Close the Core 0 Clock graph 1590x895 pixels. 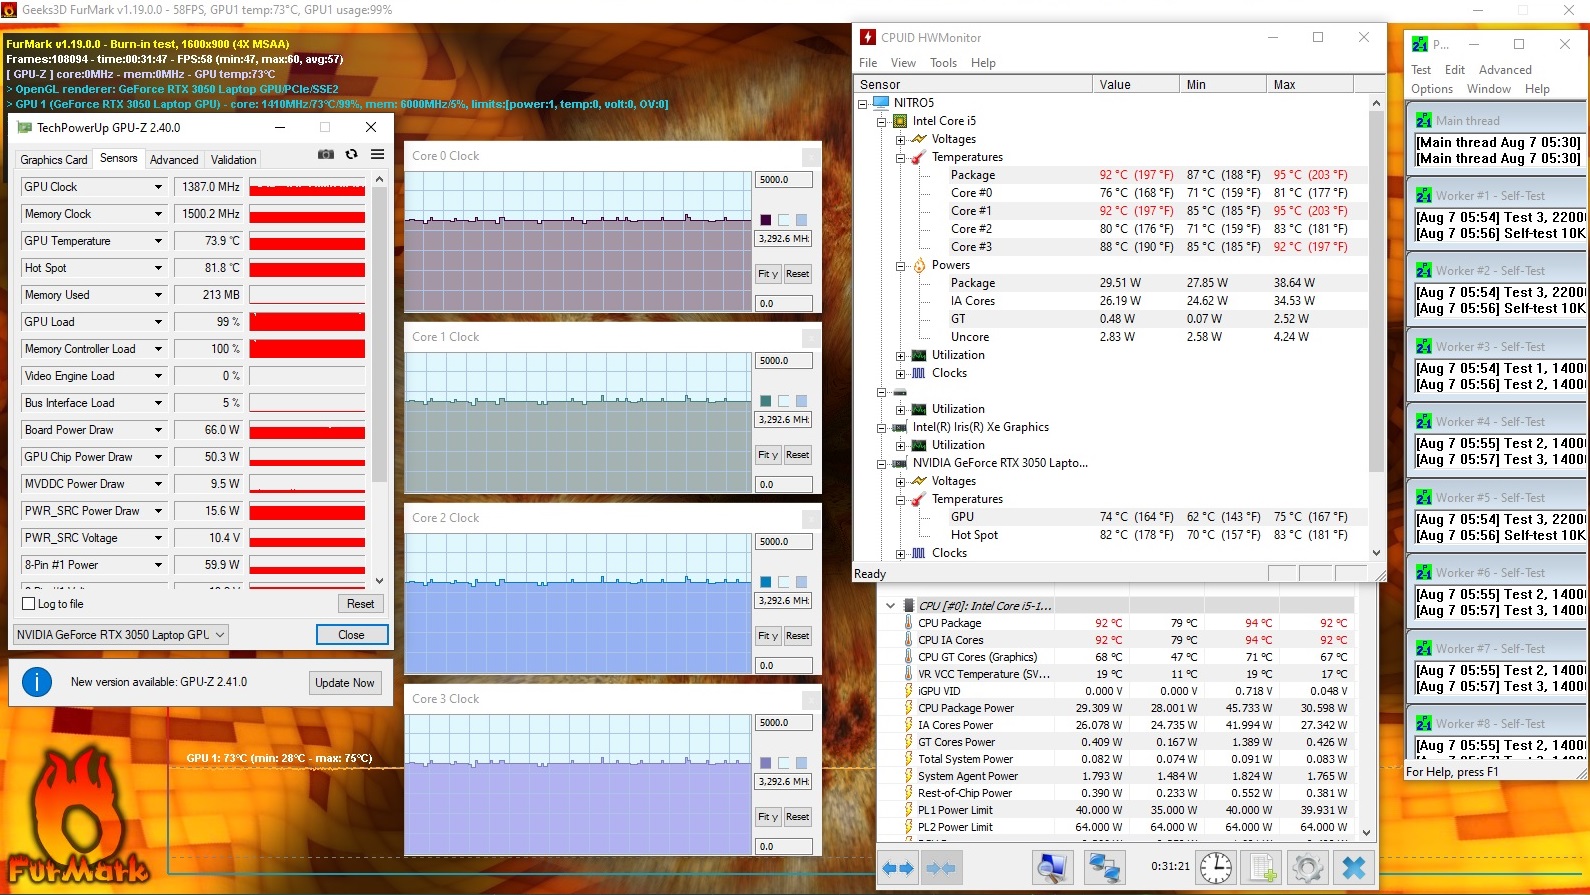click(811, 156)
